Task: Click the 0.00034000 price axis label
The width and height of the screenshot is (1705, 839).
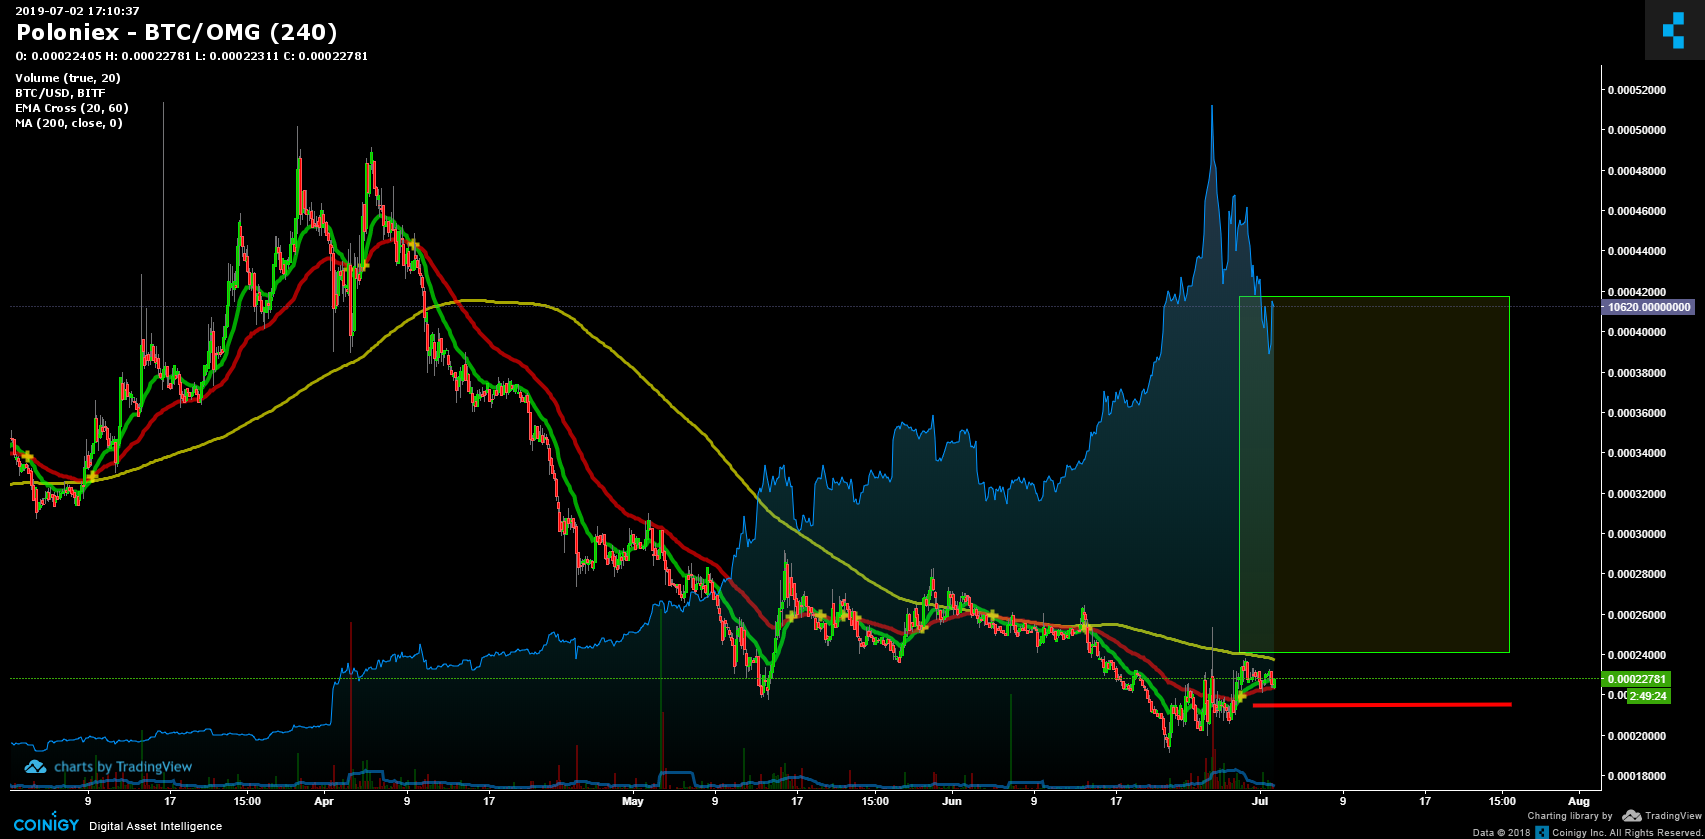Action: click(1638, 453)
